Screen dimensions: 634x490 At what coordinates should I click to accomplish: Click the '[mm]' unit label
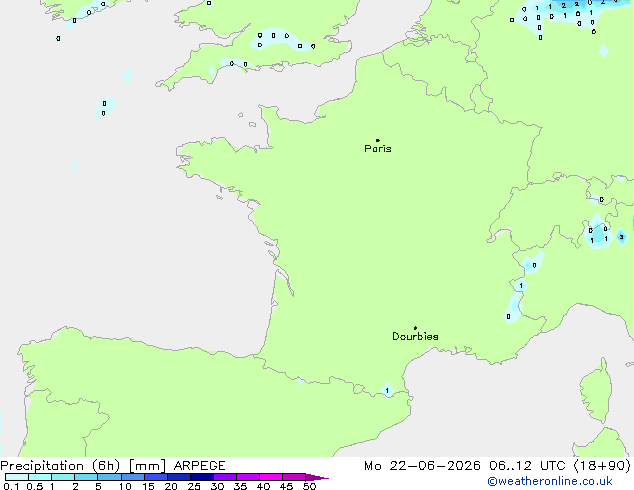(147, 466)
